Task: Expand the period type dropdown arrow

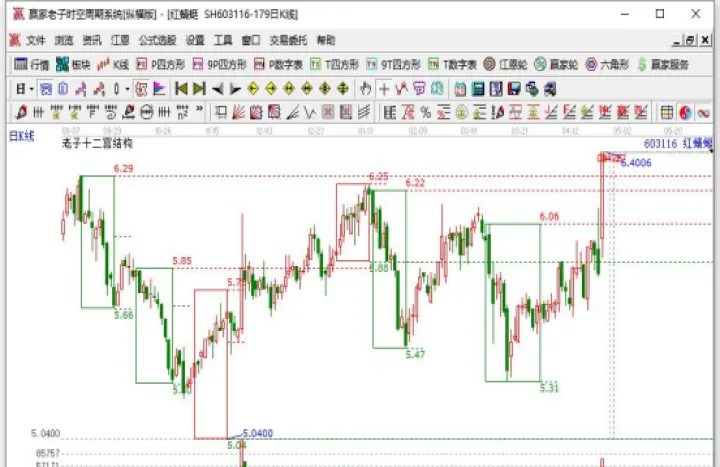Action: coord(33,88)
